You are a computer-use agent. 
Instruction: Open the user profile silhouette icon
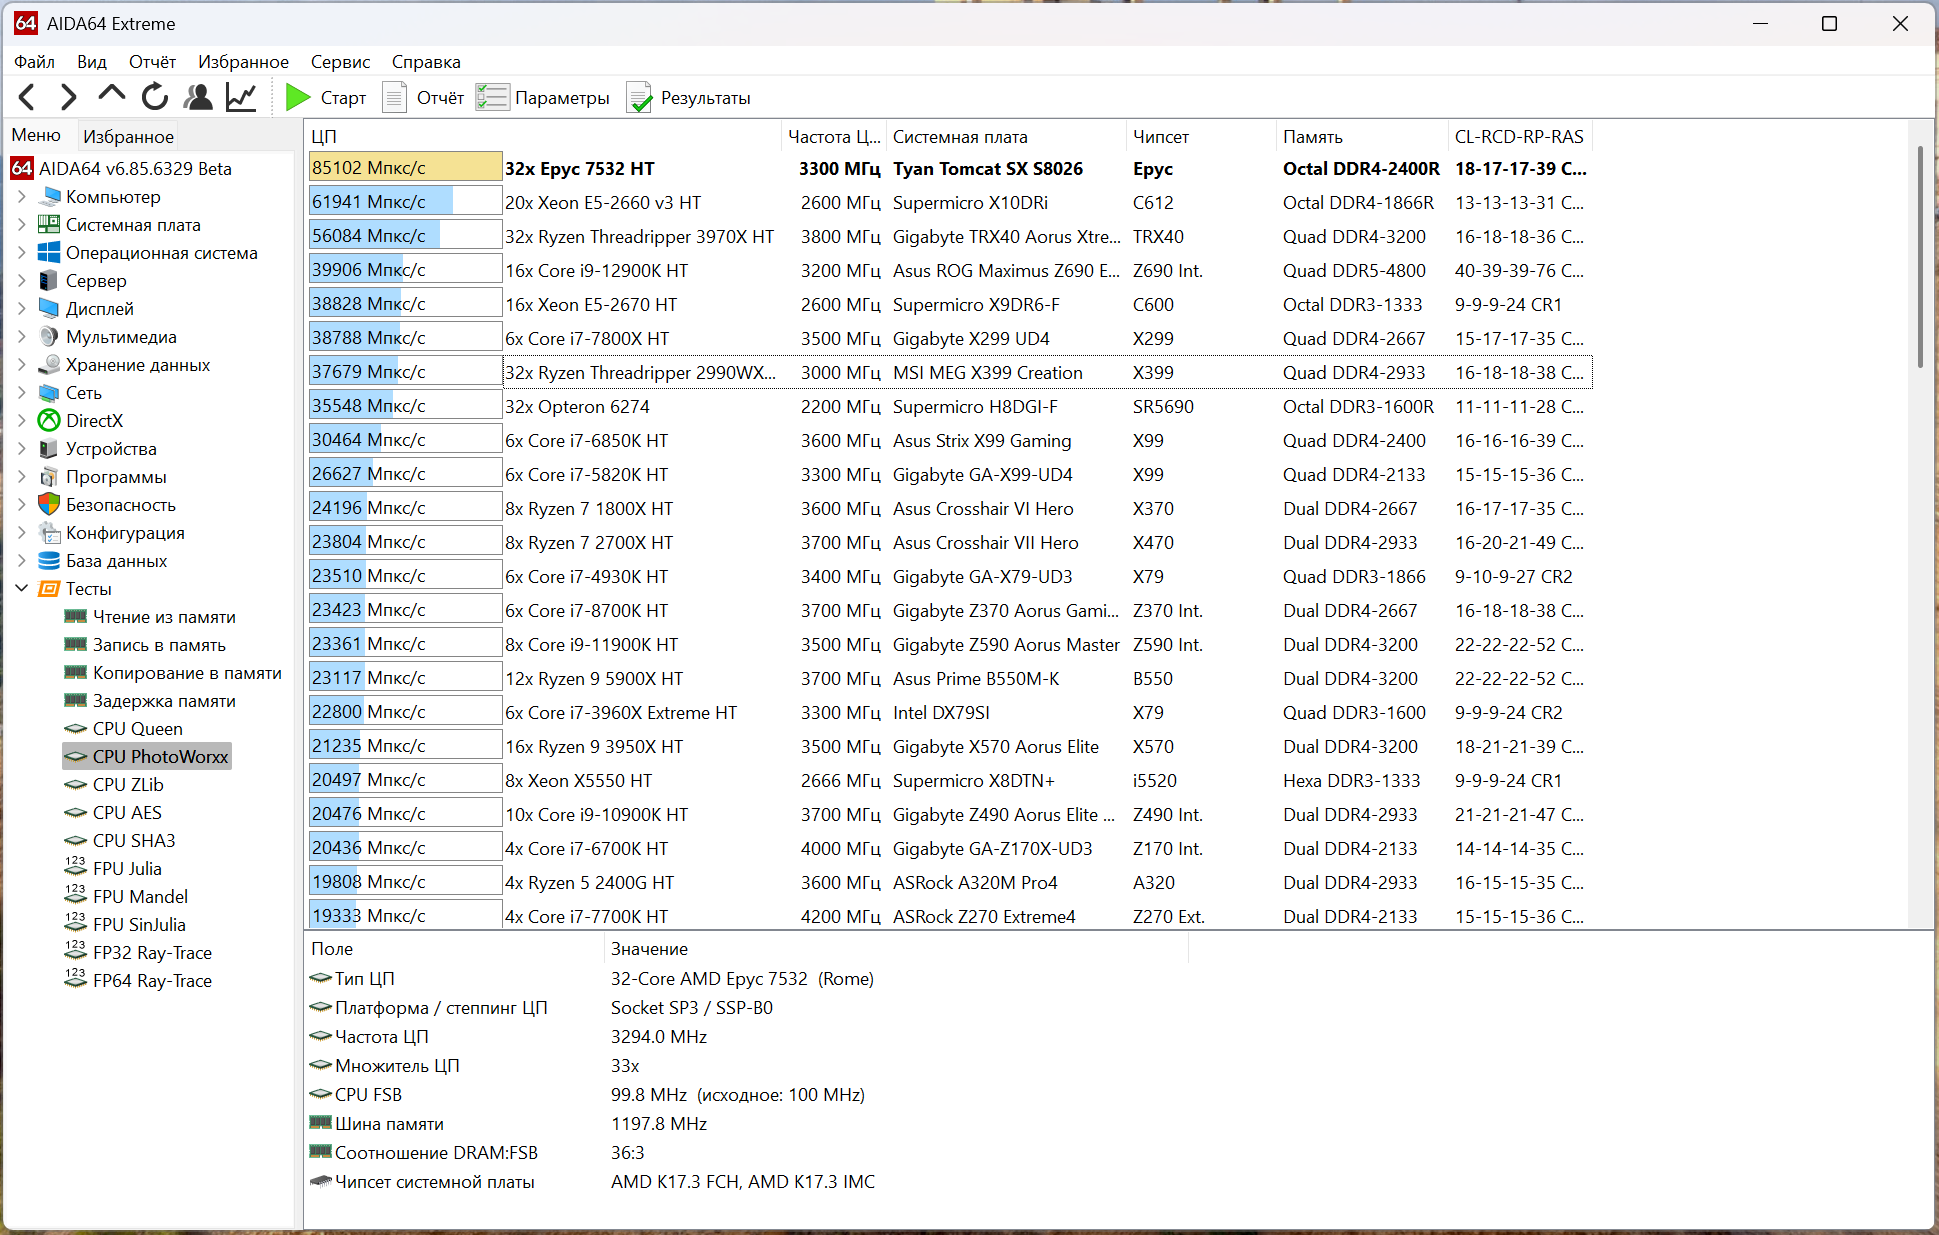coord(198,97)
